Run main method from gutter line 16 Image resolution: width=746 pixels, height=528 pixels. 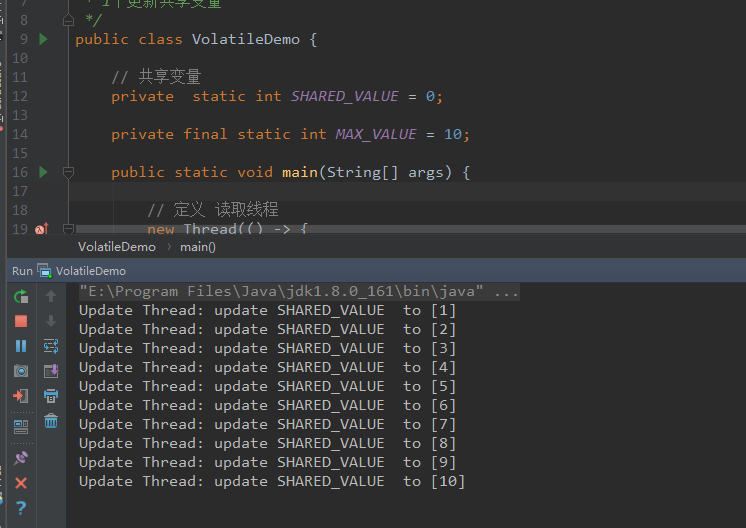[x=43, y=172]
